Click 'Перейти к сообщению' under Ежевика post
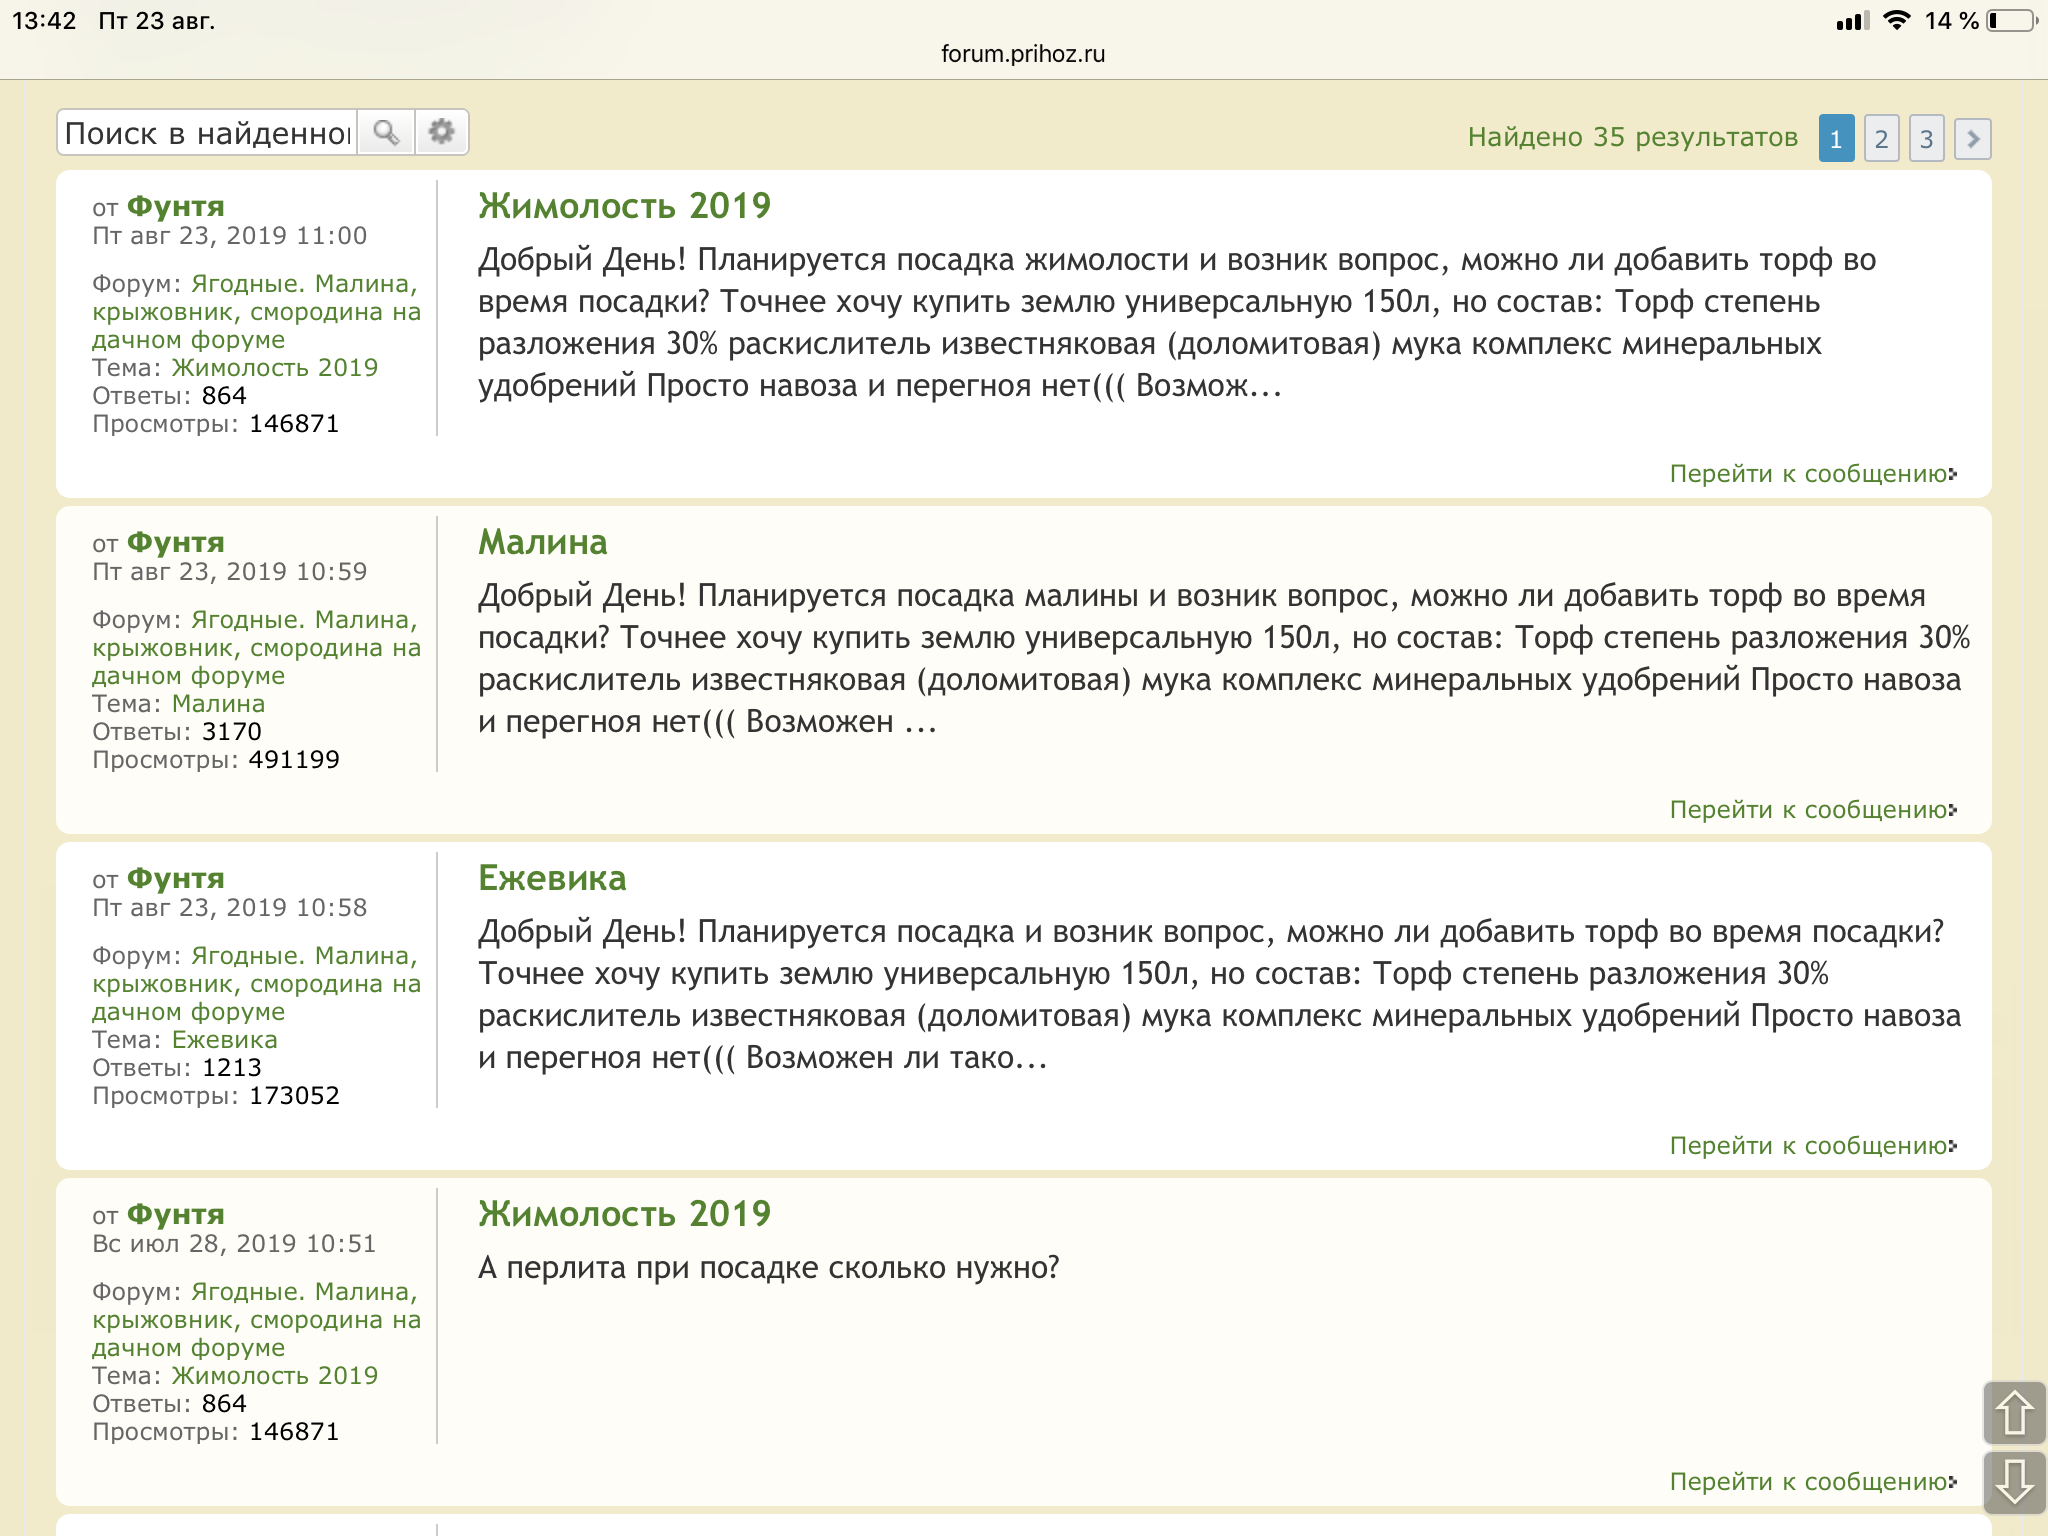2048x1536 pixels. (x=1812, y=1146)
